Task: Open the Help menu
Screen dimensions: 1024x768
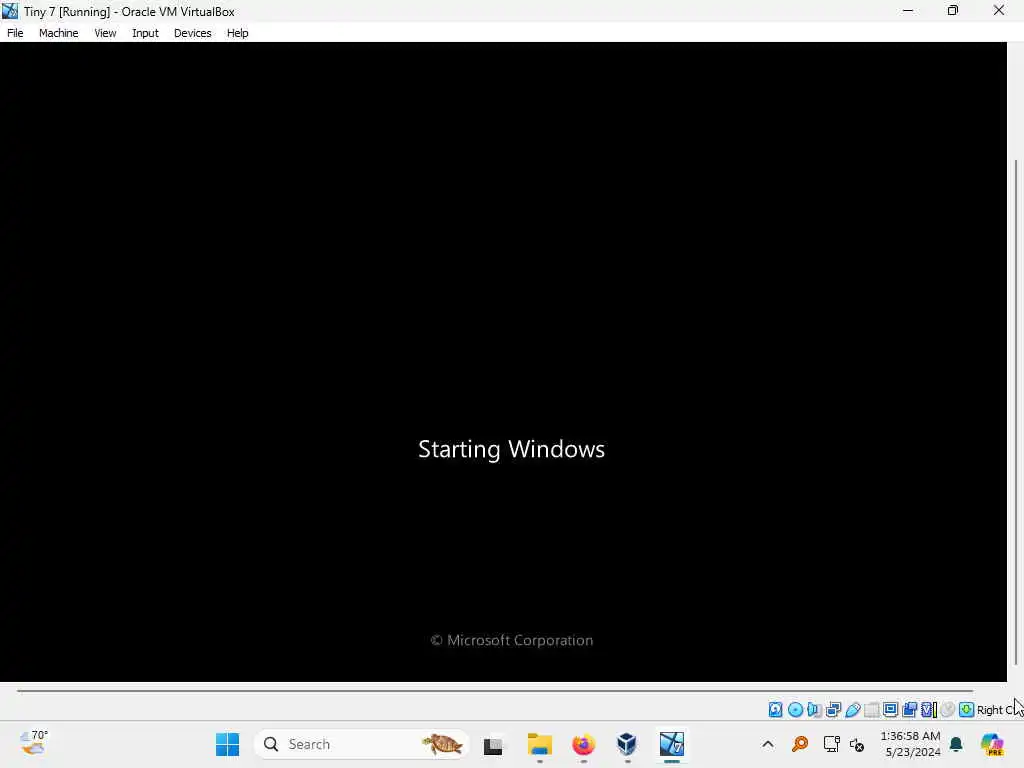Action: 237,33
